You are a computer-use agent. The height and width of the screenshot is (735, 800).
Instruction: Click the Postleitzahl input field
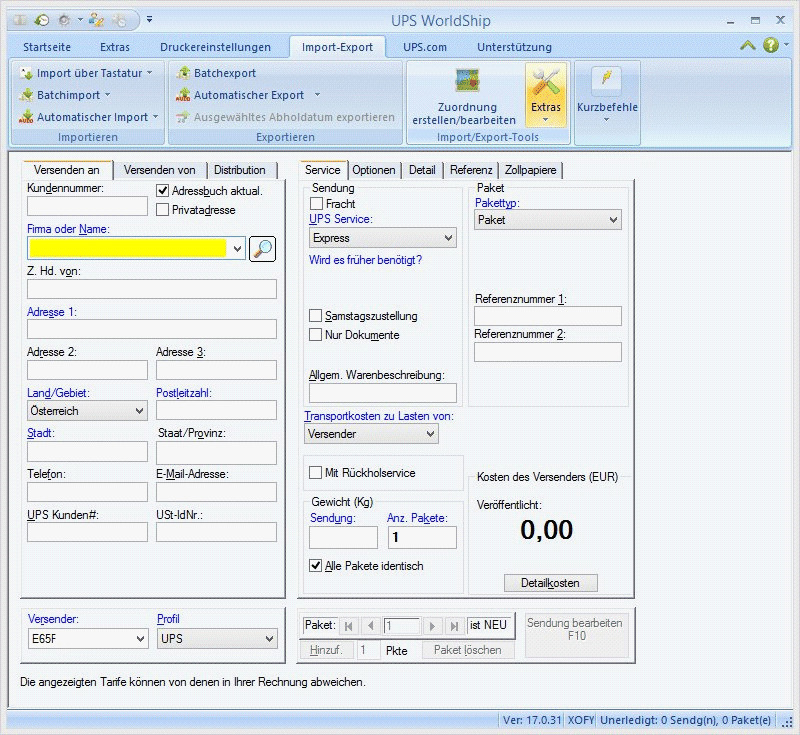(x=216, y=410)
